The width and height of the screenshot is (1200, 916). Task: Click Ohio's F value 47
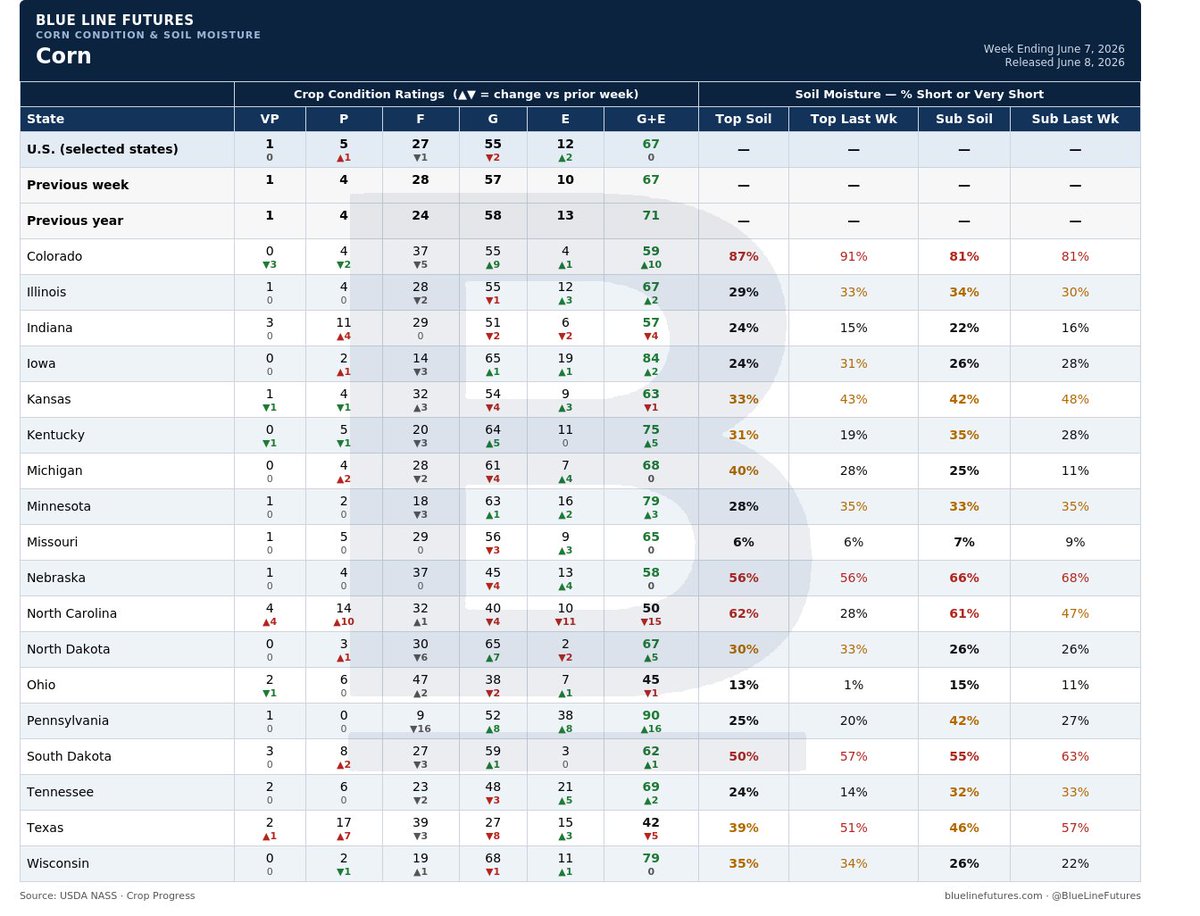(420, 680)
